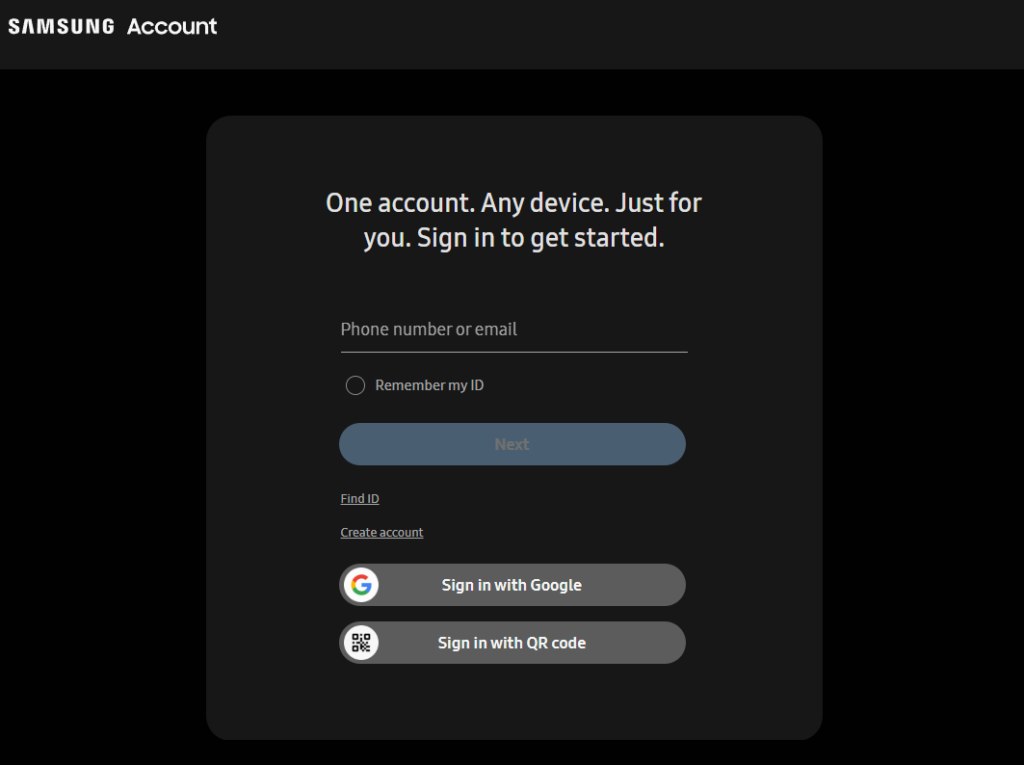
Task: Open the Create account link
Action: pyautogui.click(x=381, y=532)
